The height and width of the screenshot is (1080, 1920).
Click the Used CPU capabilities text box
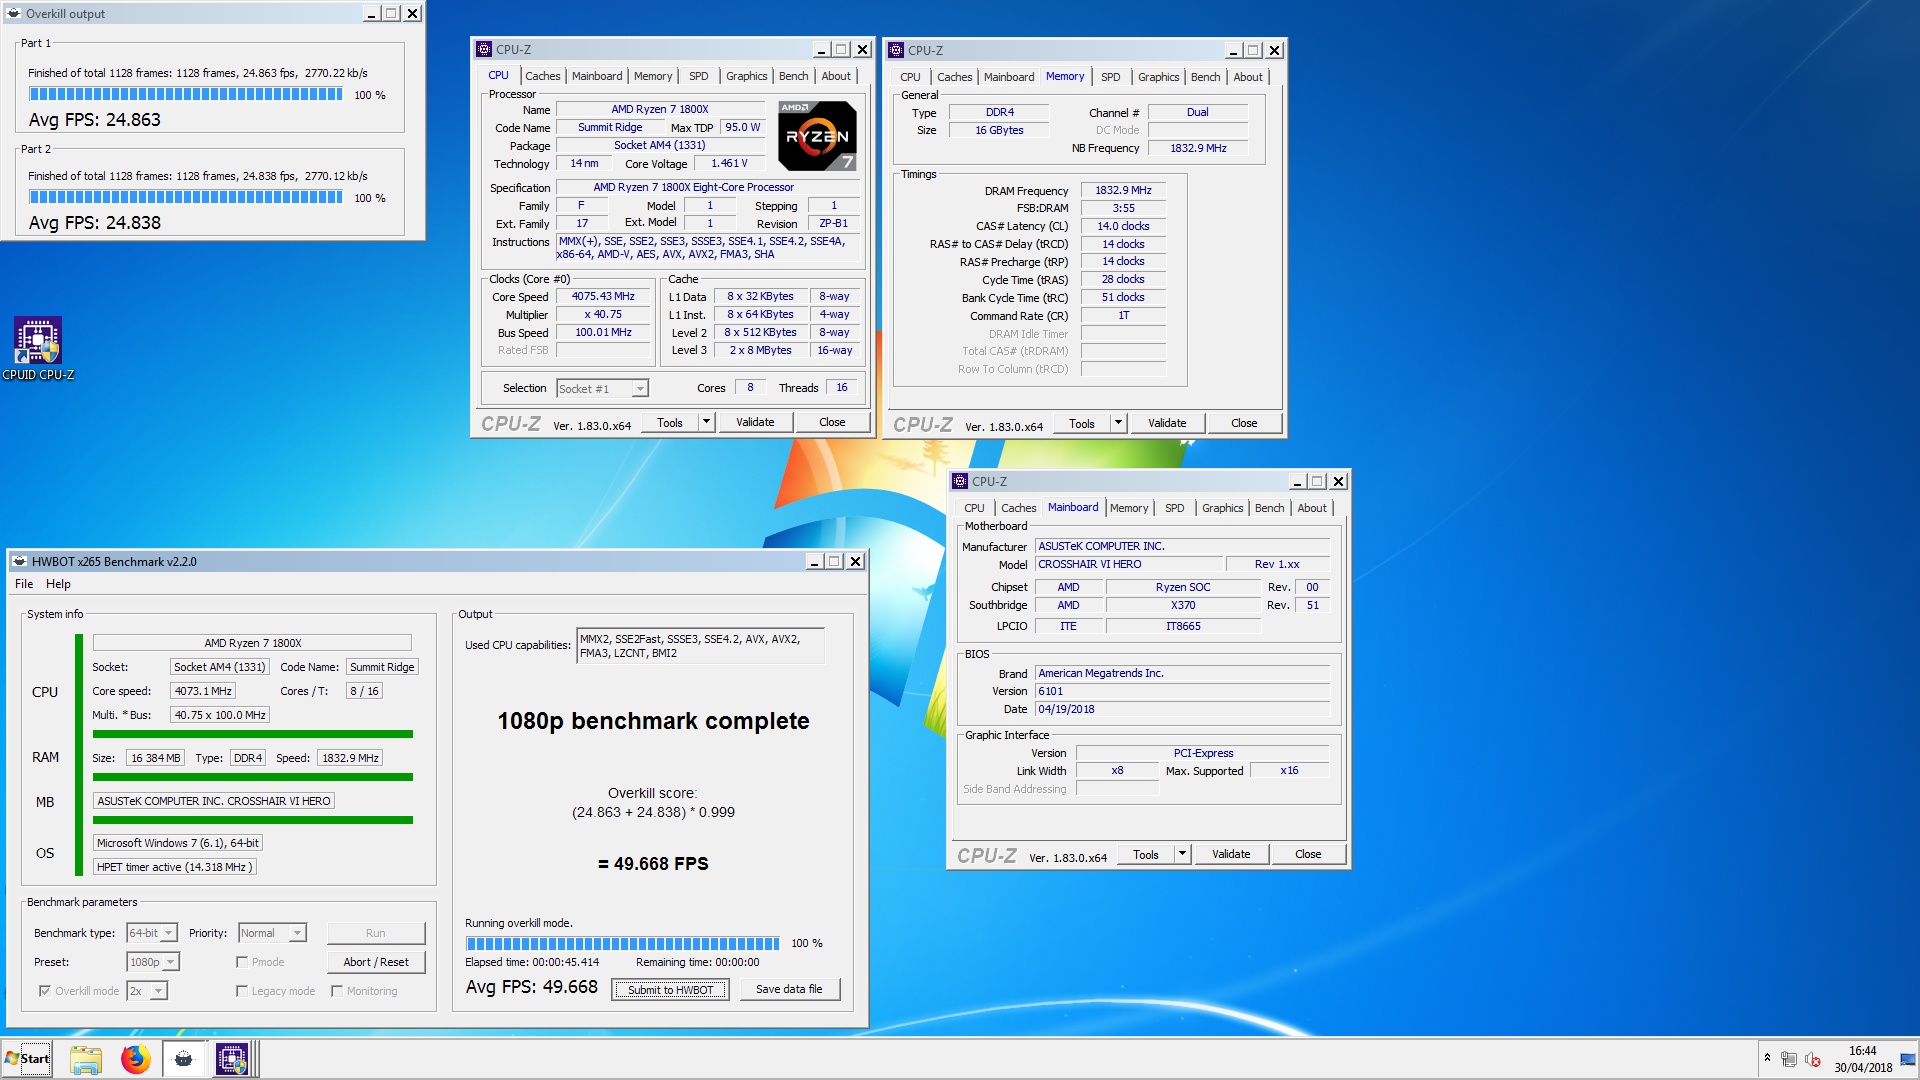click(x=700, y=646)
